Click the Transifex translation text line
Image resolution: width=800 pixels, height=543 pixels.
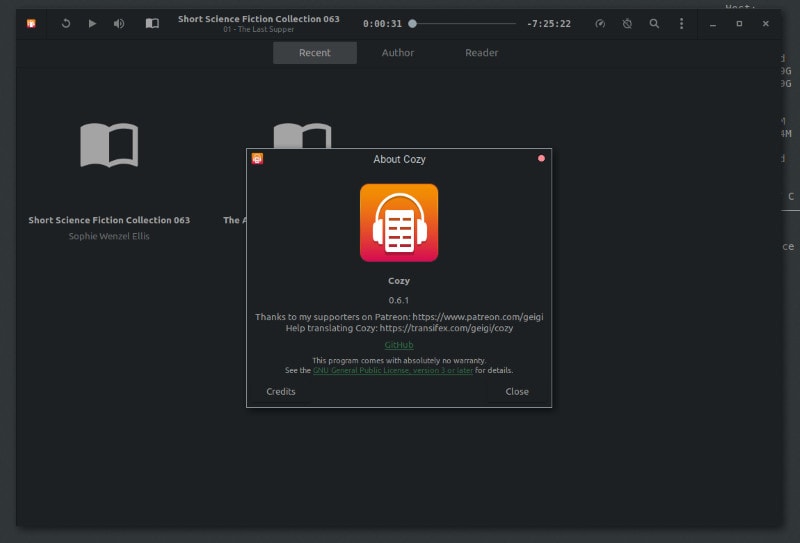pyautogui.click(x=399, y=328)
